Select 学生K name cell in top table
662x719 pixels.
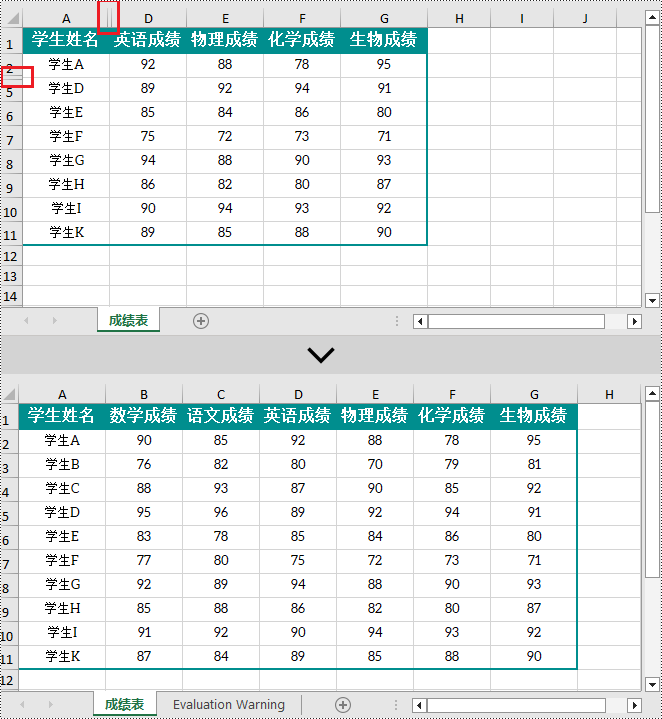[x=66, y=232]
